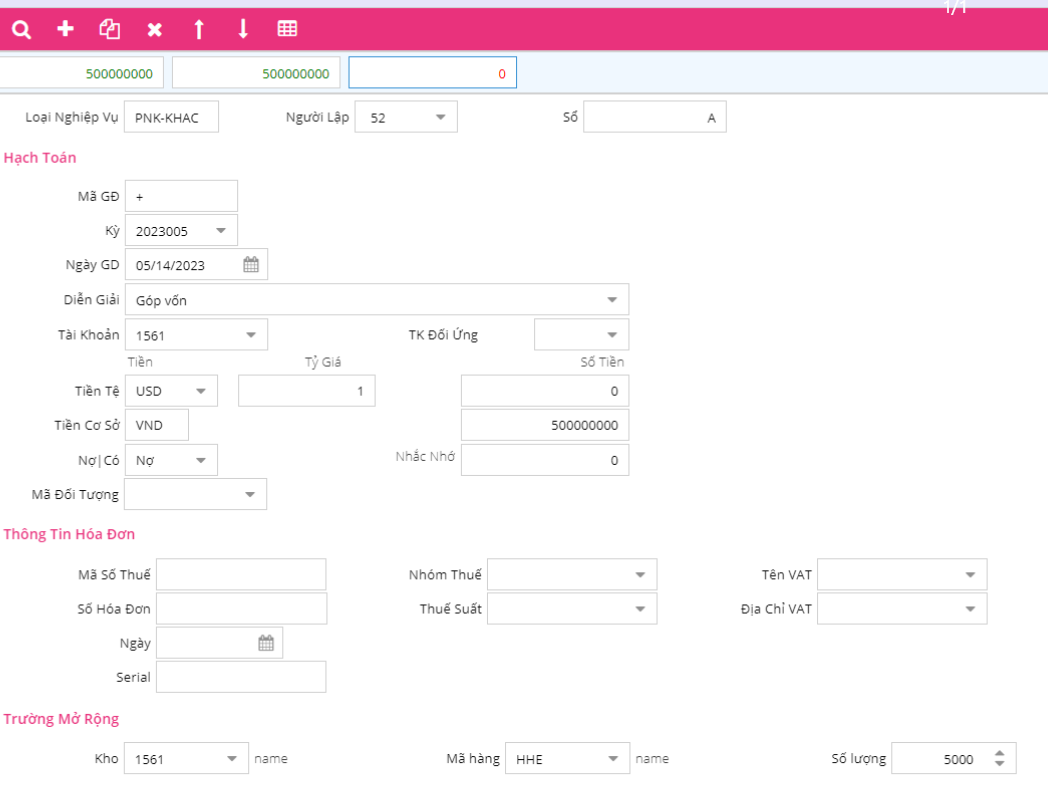The image size is (1048, 809).
Task: Move to next record with down arrow
Action: tap(243, 29)
